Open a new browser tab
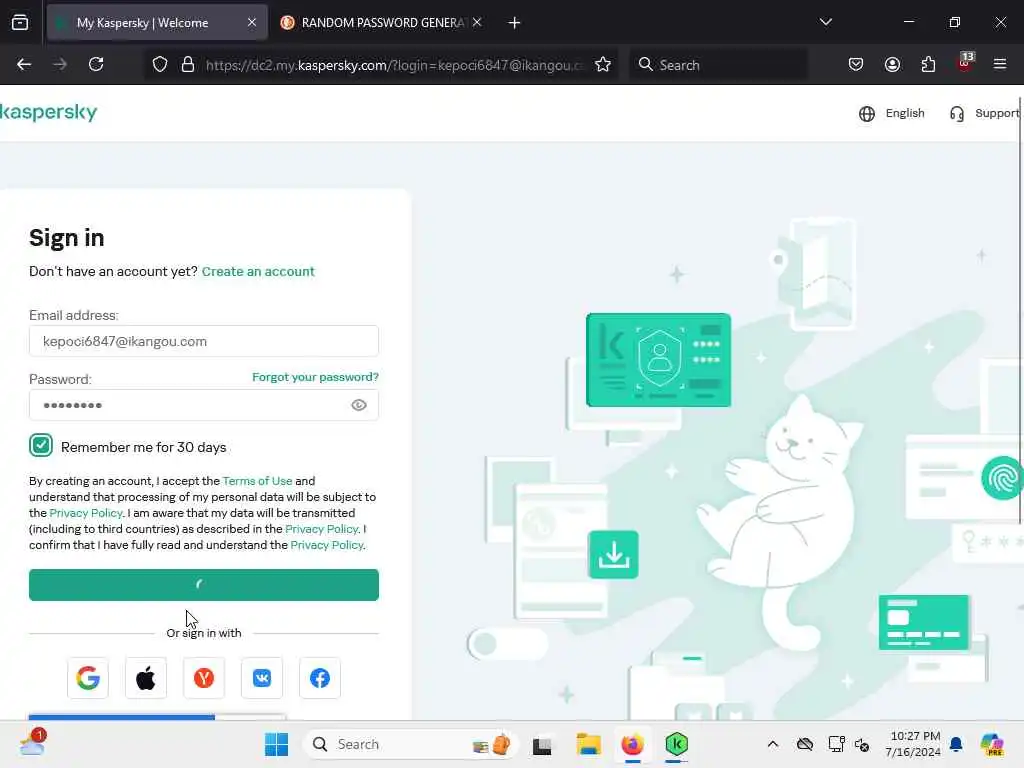Image resolution: width=1024 pixels, height=768 pixels. point(514,23)
